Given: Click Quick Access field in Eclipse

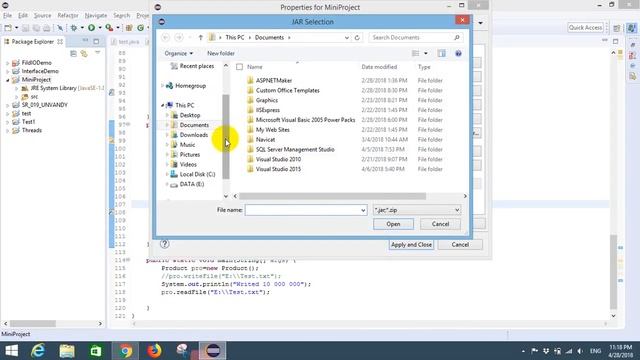Looking at the screenshot, I should (x=585, y=28).
